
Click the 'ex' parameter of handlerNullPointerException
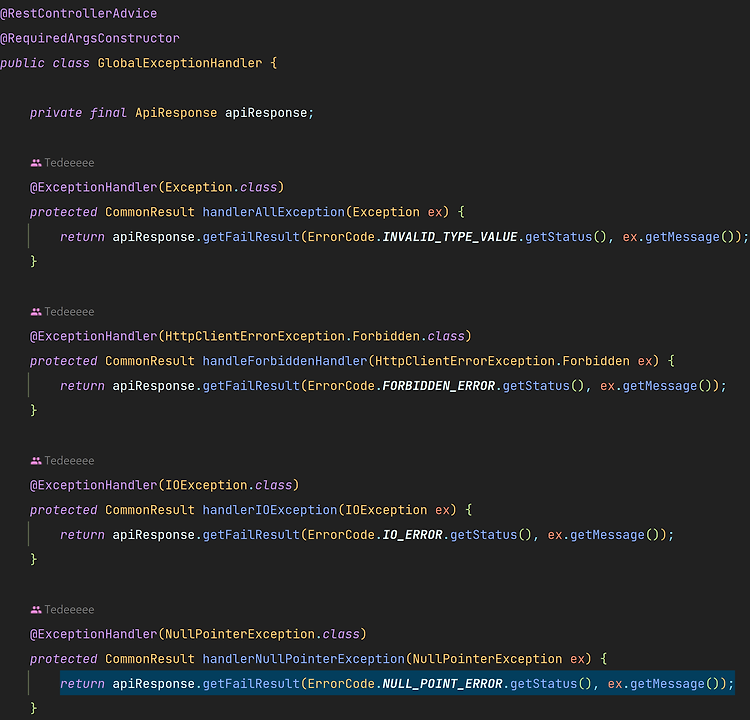tap(577, 659)
